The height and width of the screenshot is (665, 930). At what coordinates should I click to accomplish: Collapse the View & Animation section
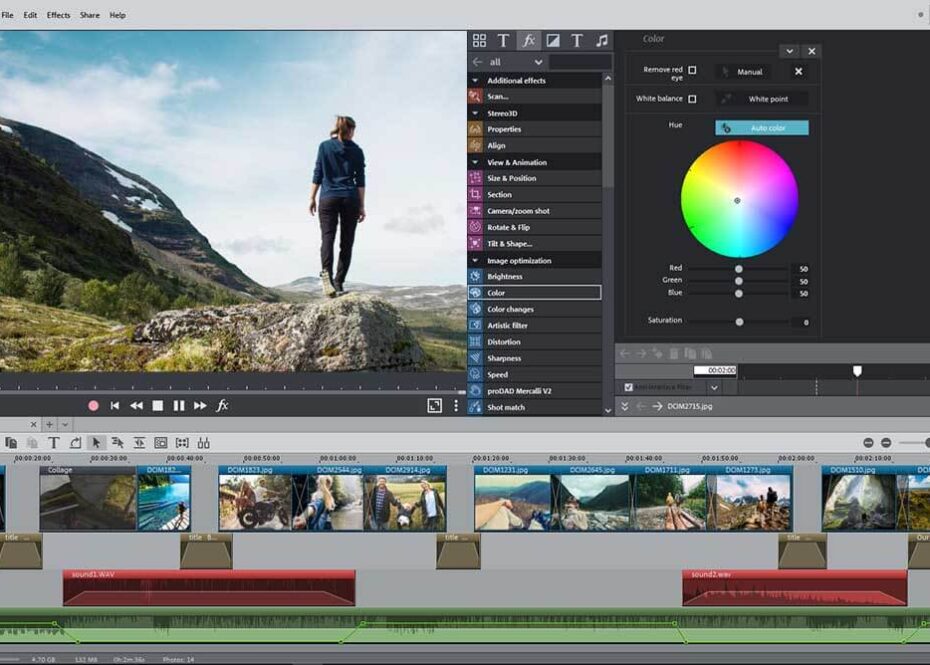pyautogui.click(x=475, y=162)
